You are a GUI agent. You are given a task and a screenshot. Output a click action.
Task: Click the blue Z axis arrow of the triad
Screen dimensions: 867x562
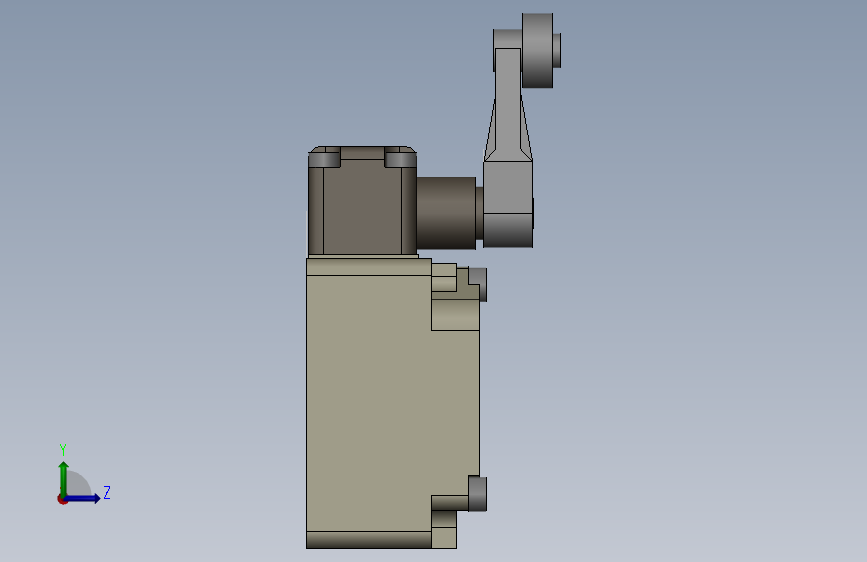coord(83,498)
